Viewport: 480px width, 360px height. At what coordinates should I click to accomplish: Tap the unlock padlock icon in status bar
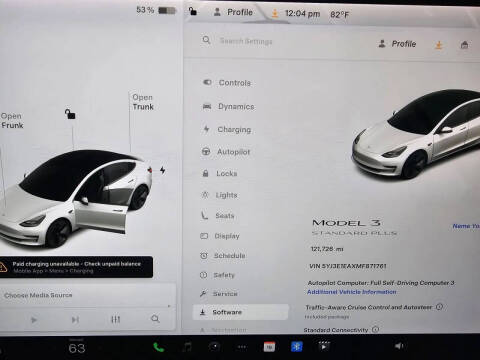(x=193, y=11)
